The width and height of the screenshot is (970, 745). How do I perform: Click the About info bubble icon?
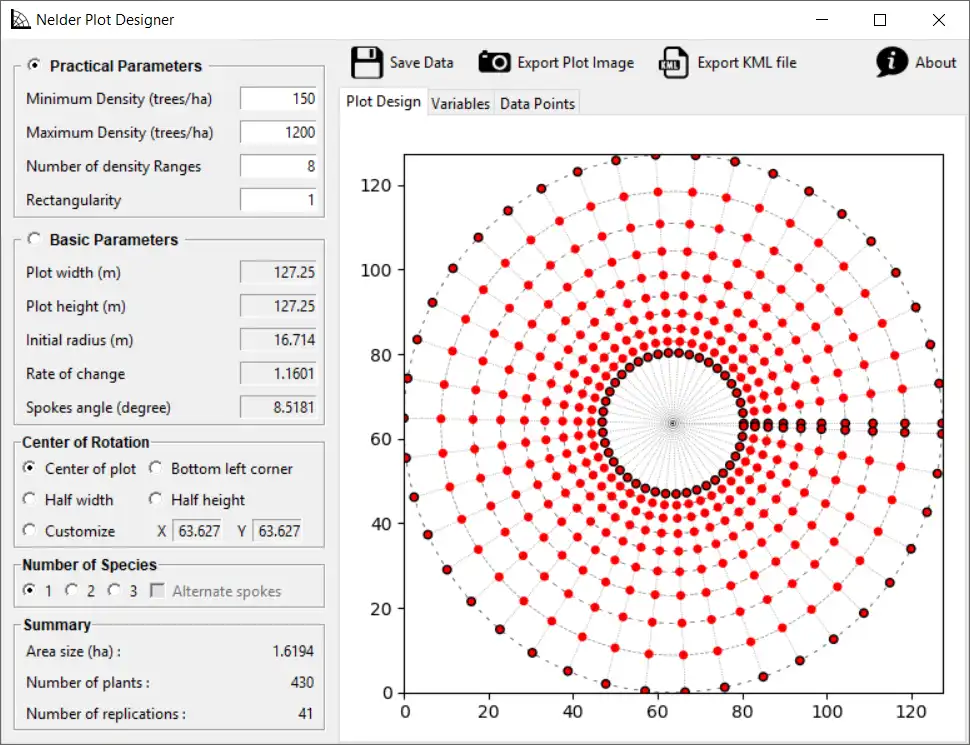891,62
